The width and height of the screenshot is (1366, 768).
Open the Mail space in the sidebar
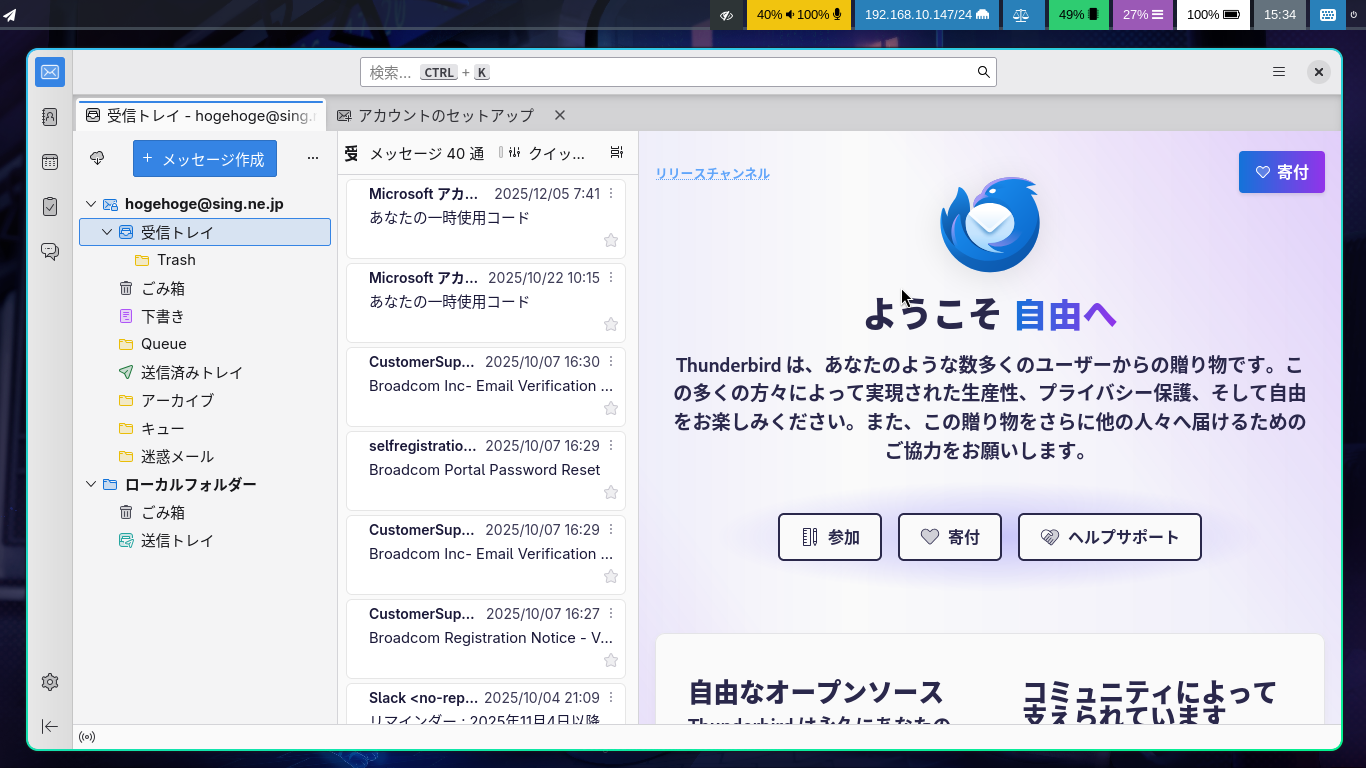(x=50, y=72)
